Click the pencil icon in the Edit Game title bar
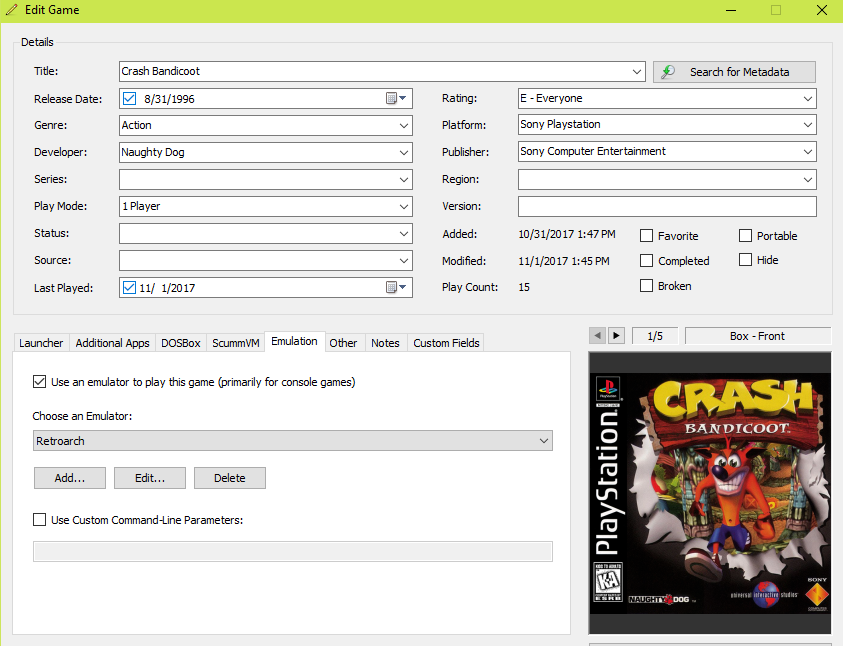The image size is (843, 646). click(x=11, y=10)
